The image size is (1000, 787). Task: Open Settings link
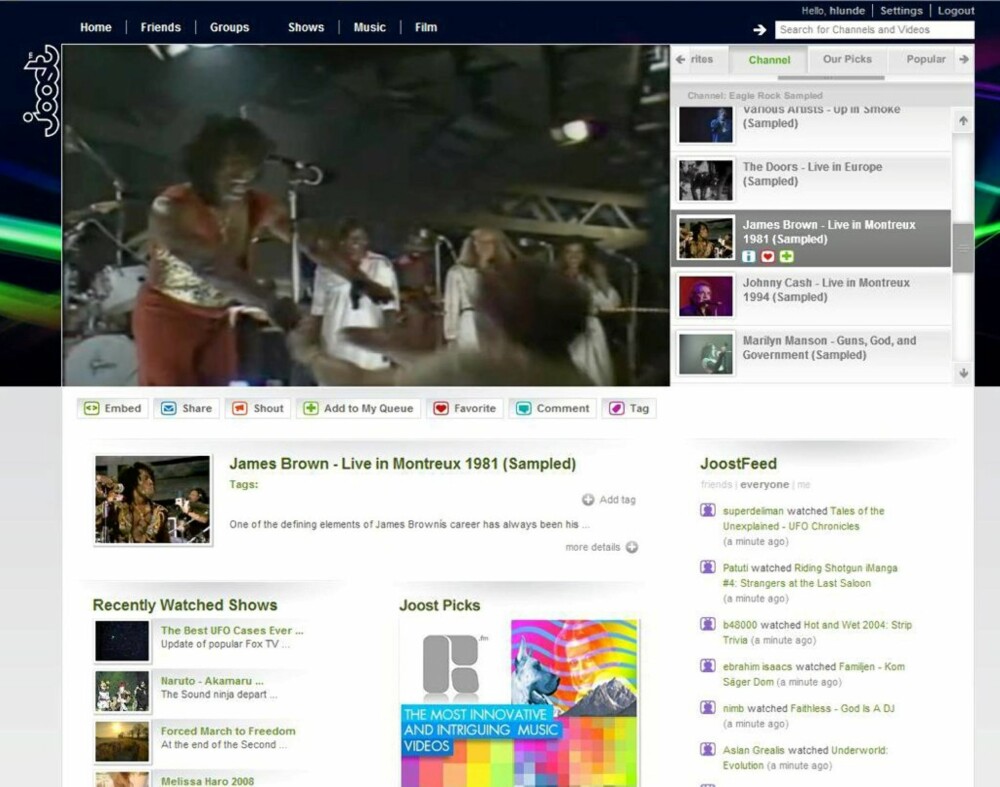(x=901, y=11)
